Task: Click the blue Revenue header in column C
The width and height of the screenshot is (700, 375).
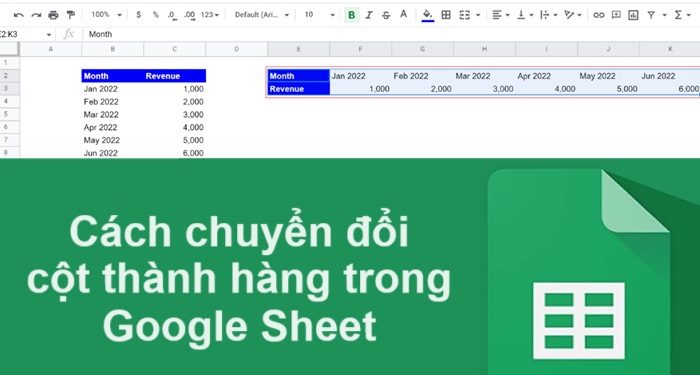Action: [175, 76]
